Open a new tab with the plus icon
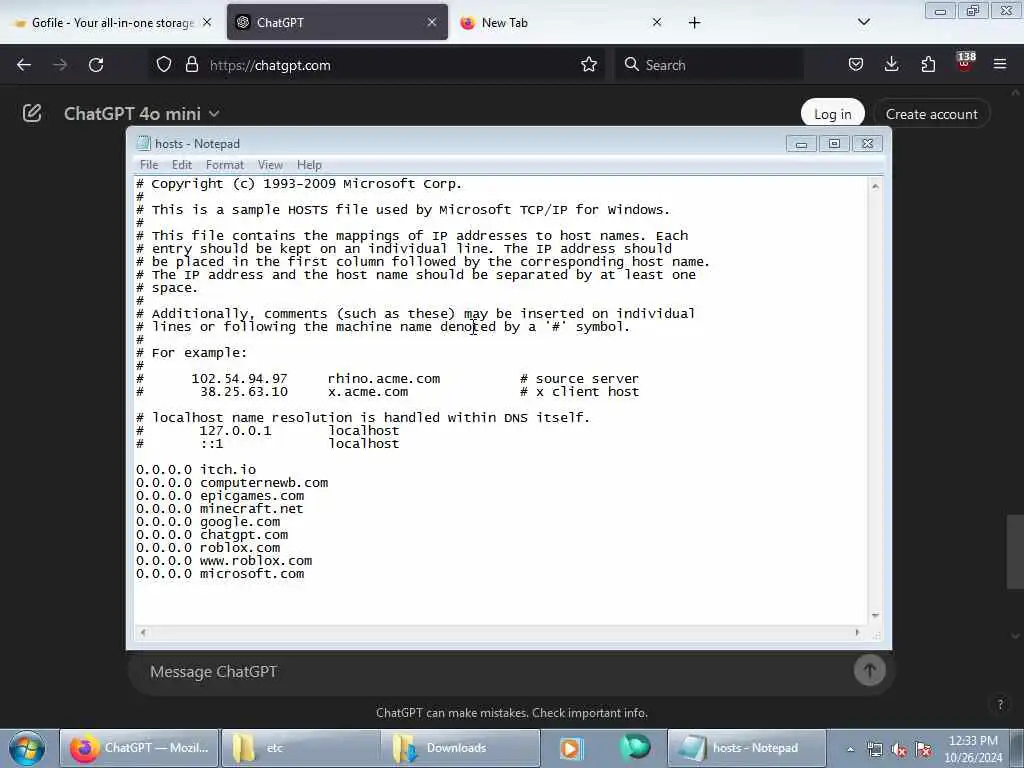Screen dimensions: 1024x768 click(x=694, y=23)
